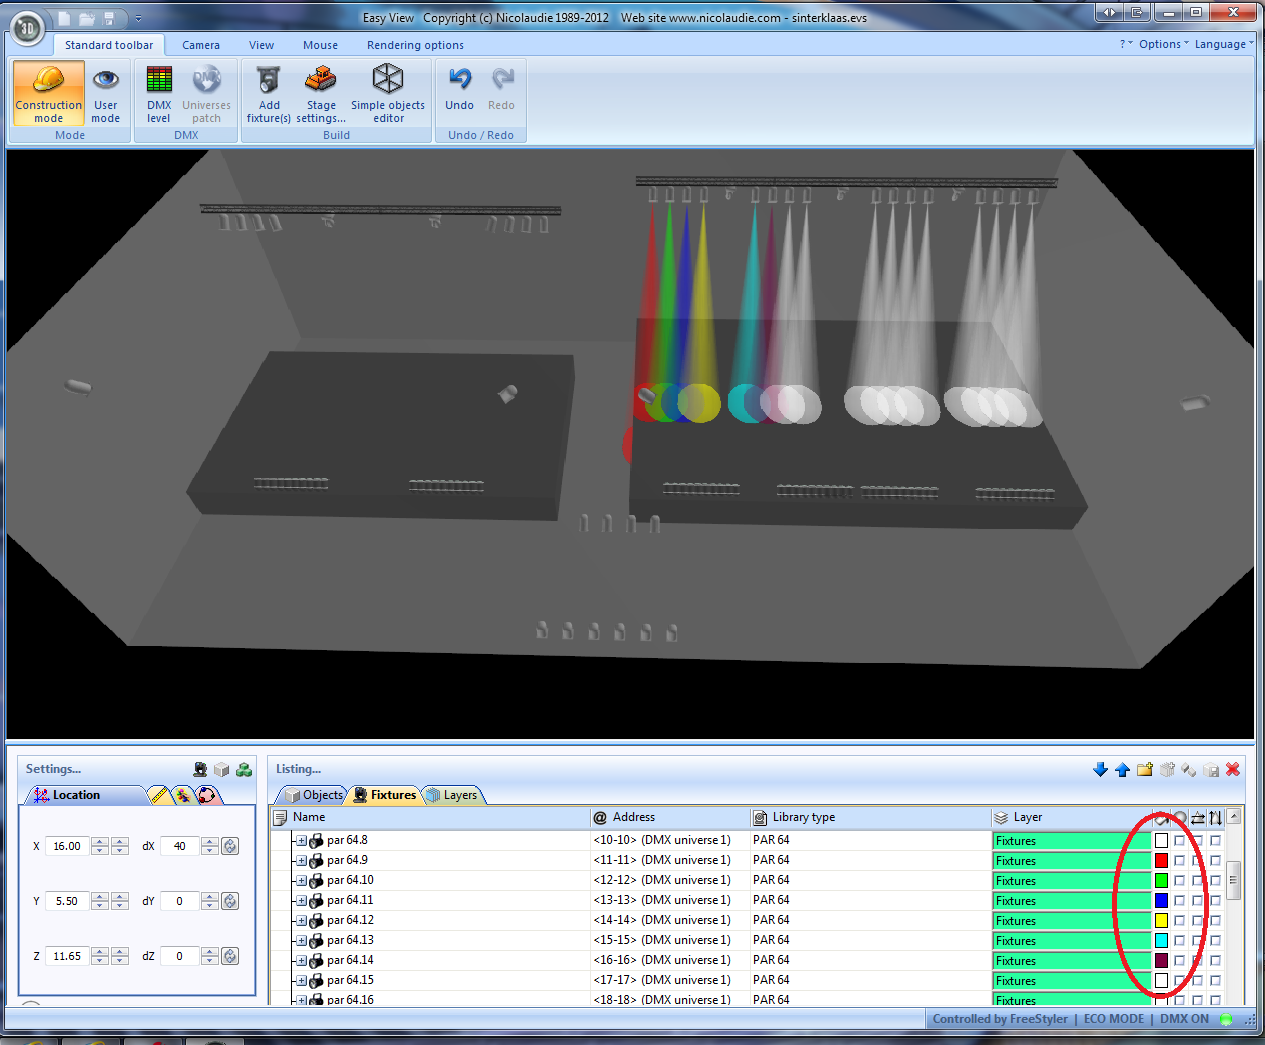
Task: Tick the first checkbox in the par 64.11 row
Action: [x=1180, y=900]
